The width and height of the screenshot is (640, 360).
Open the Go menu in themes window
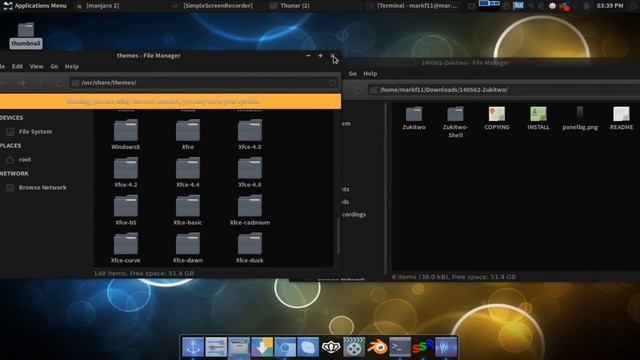[54, 66]
